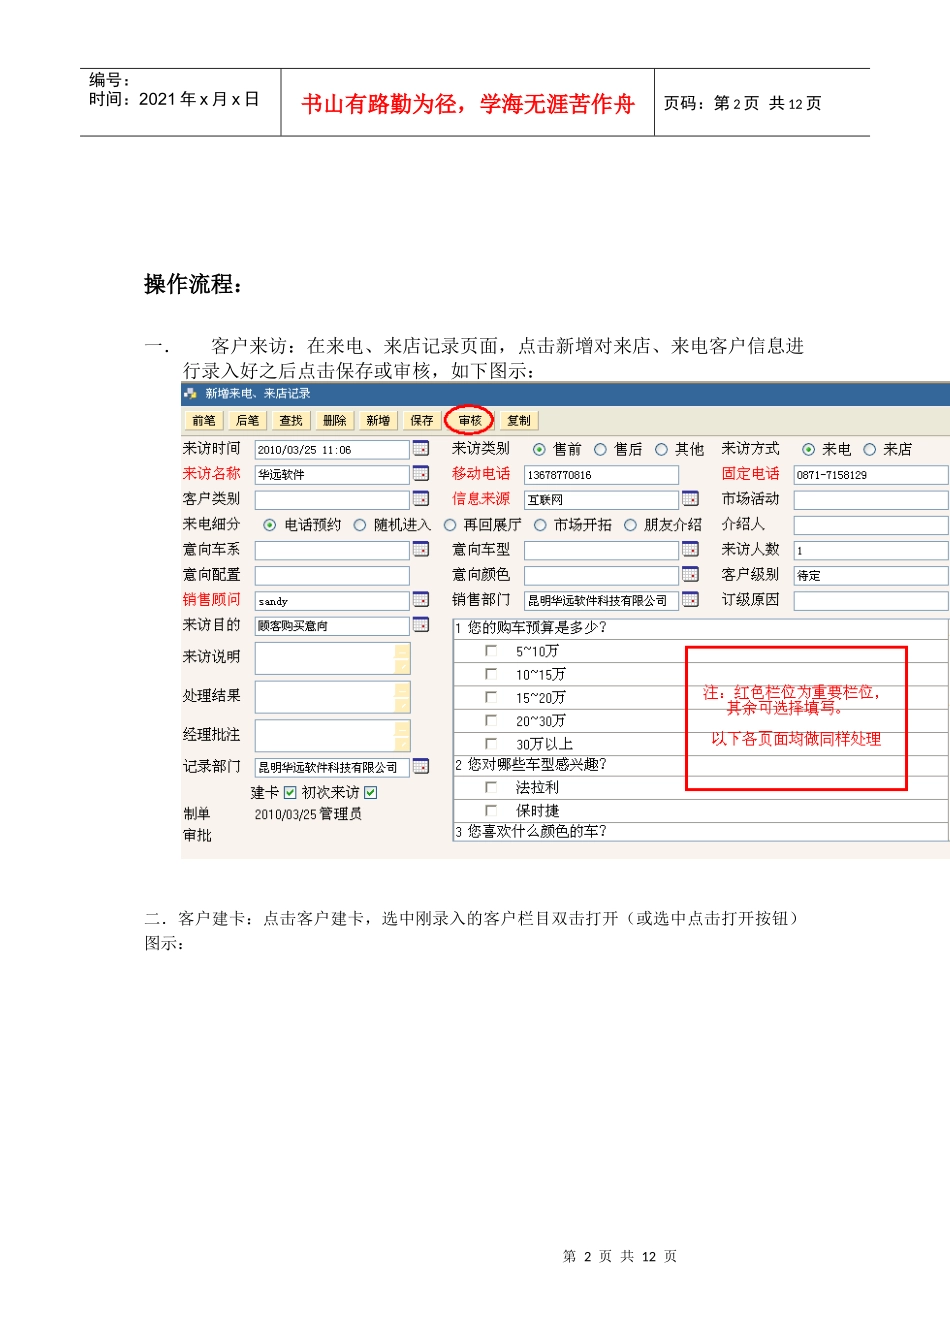Click question row 您对哪些车型感兴趣?
The width and height of the screenshot is (950, 1344).
click(700, 765)
